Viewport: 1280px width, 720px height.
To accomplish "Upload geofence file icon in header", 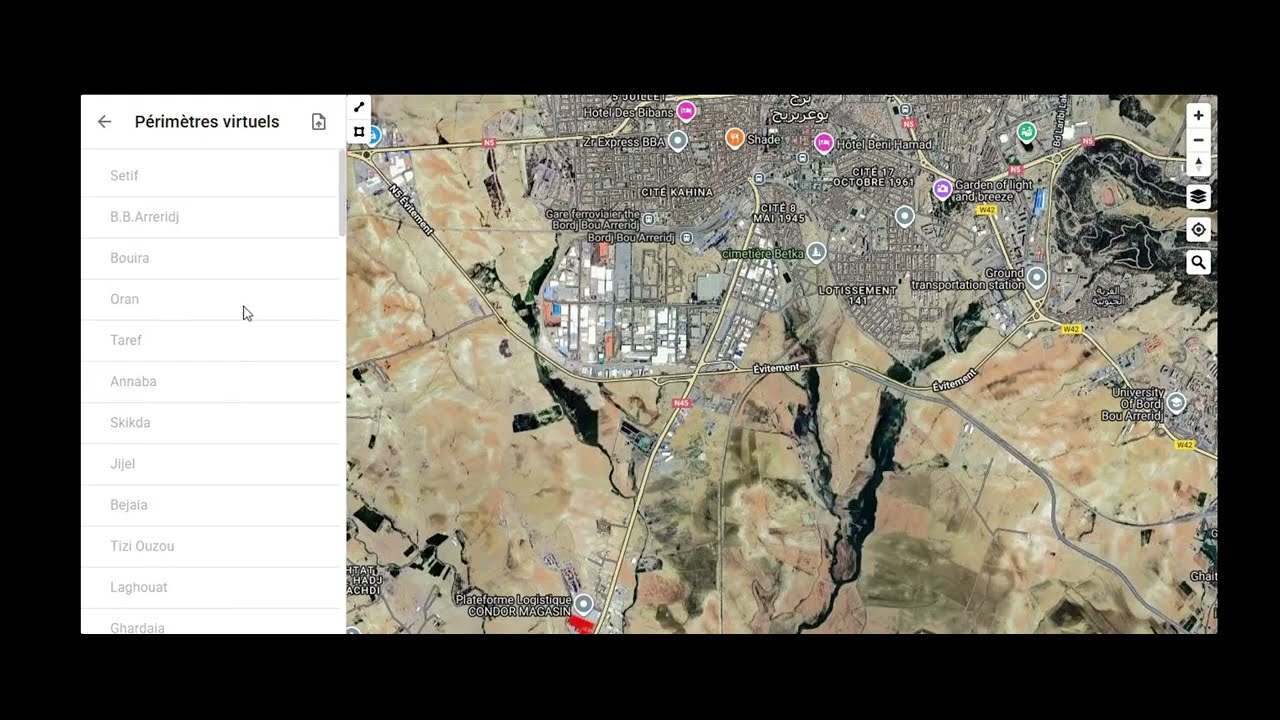I will coord(318,122).
